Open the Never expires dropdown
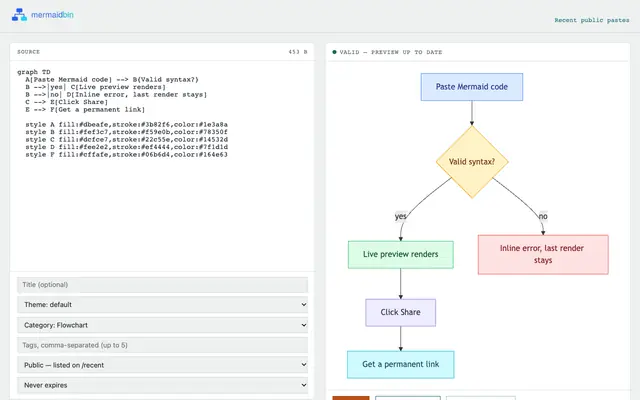 (x=162, y=385)
